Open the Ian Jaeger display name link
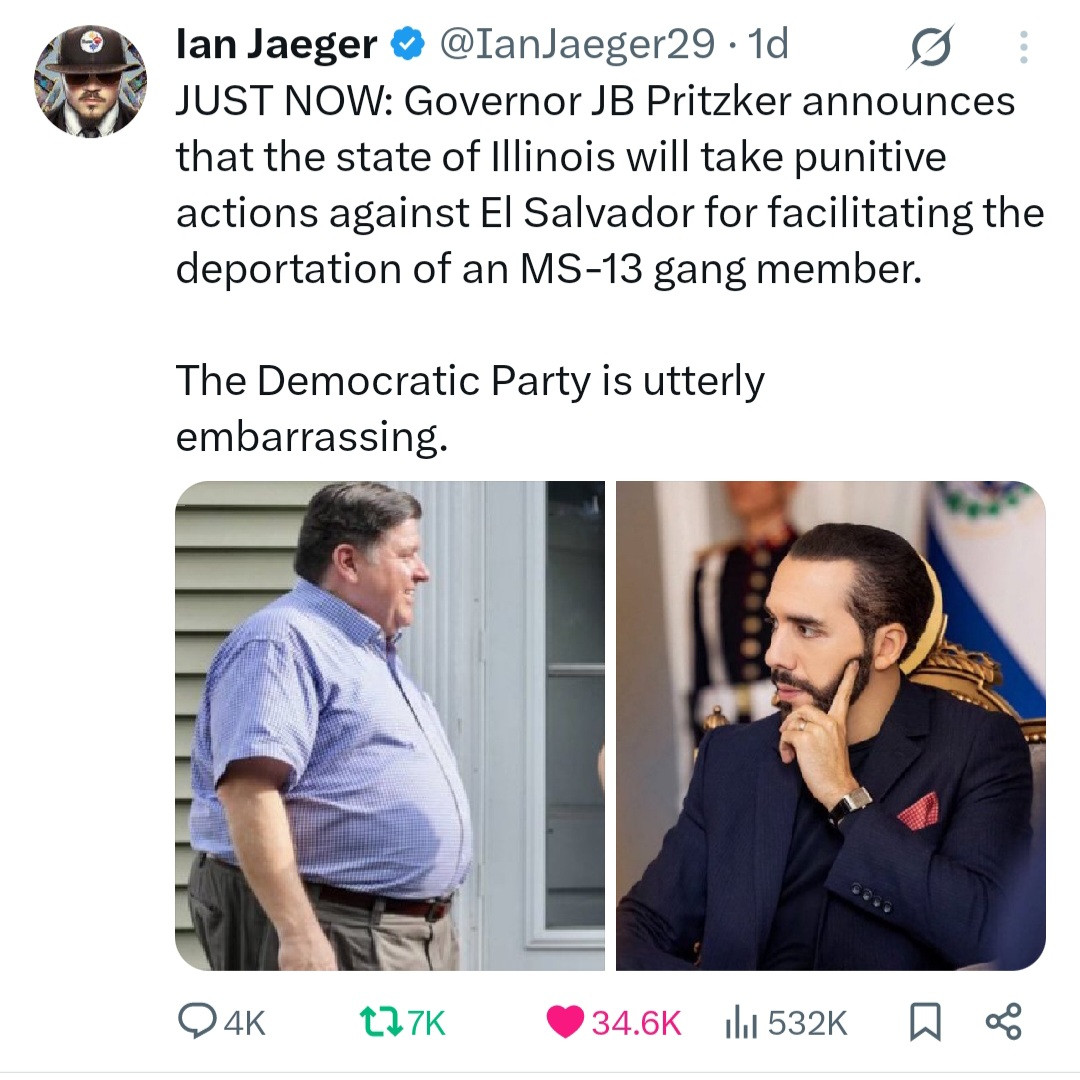 click(276, 45)
